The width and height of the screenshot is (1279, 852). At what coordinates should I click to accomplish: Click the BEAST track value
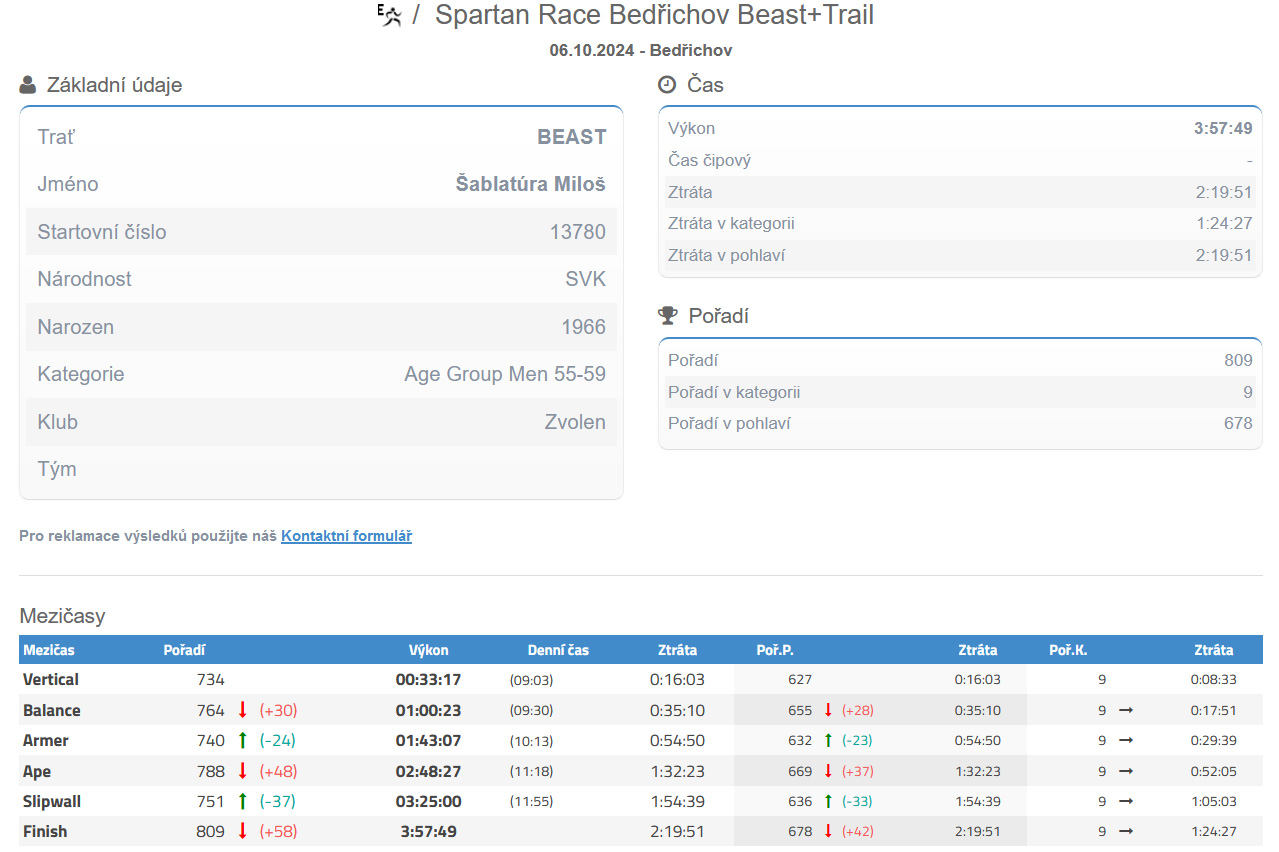coord(572,137)
